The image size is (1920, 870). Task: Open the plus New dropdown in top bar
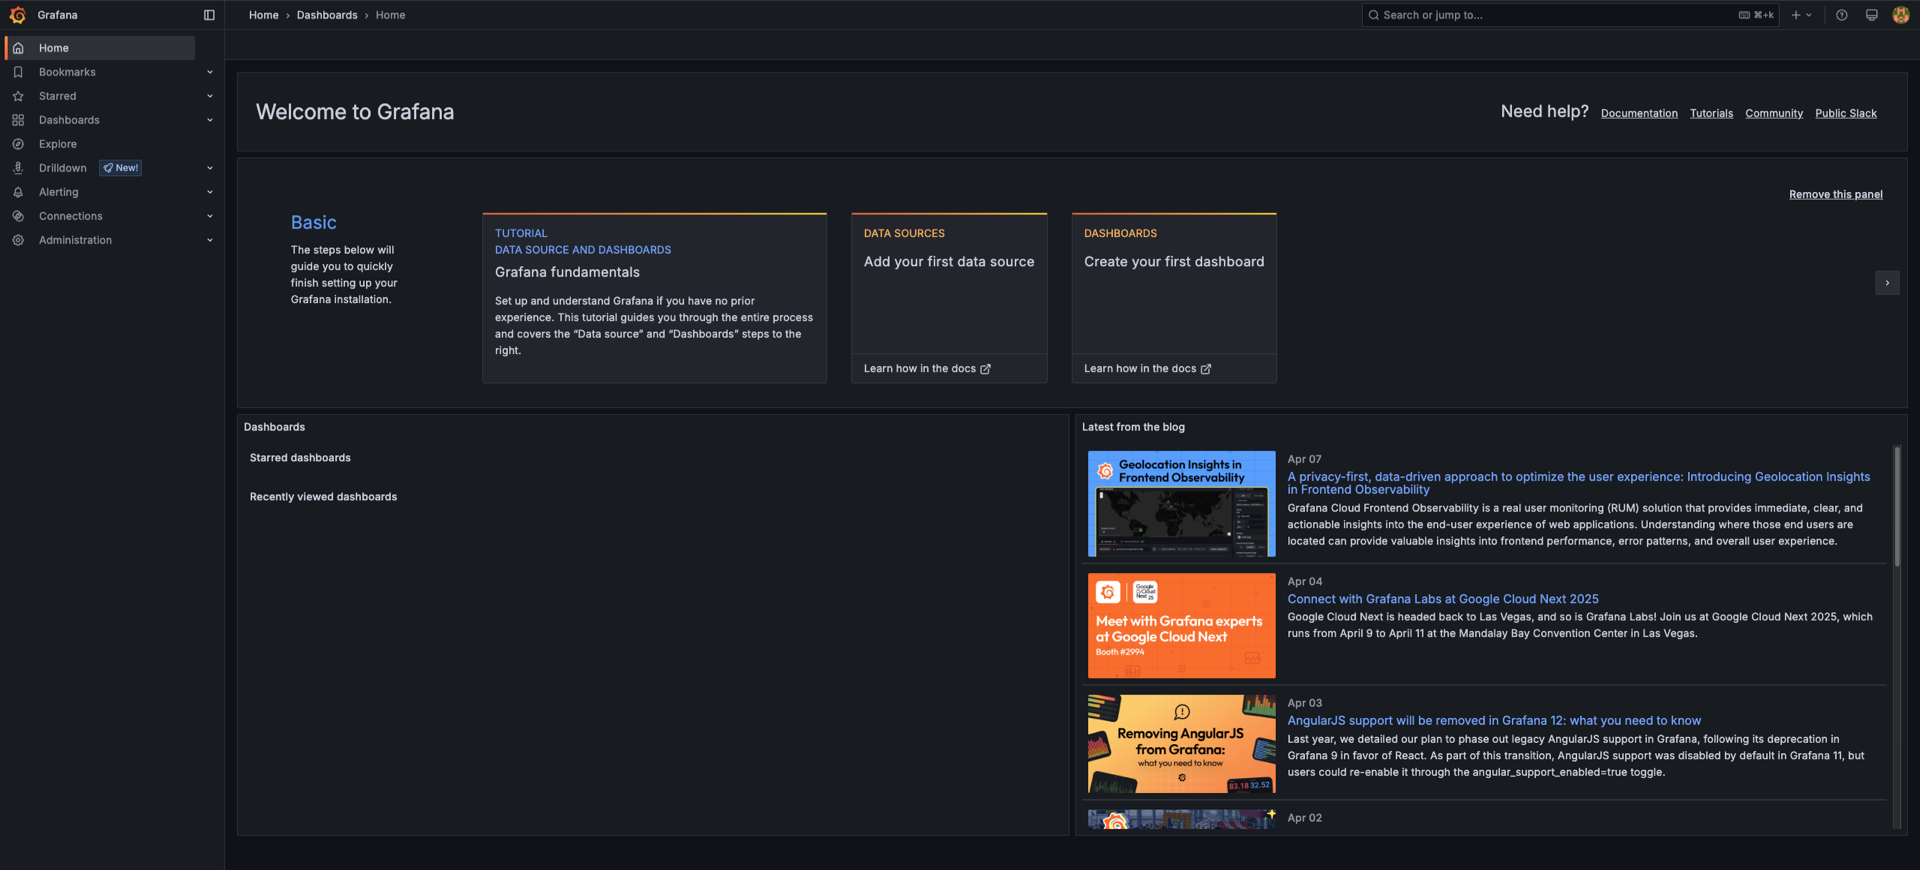[x=1801, y=15]
